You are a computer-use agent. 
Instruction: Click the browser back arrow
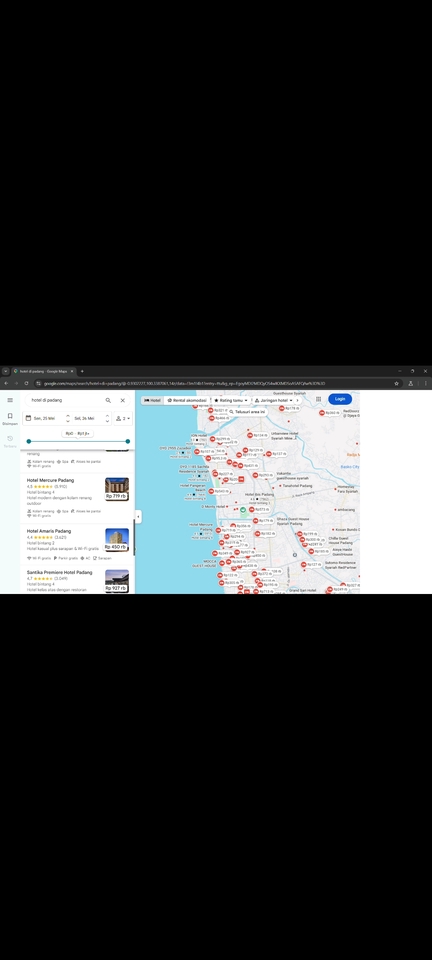[x=6, y=383]
